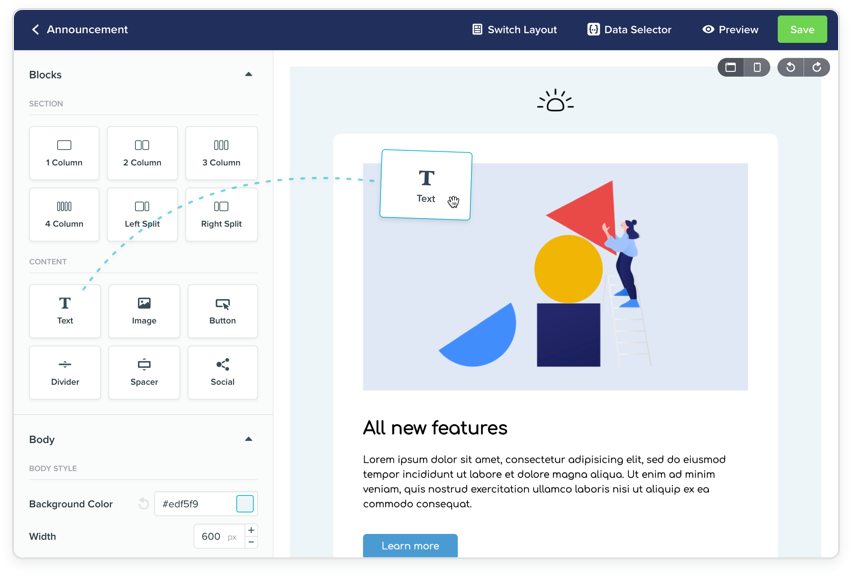Switch to mobile view icon
The image size is (852, 576).
(x=757, y=67)
